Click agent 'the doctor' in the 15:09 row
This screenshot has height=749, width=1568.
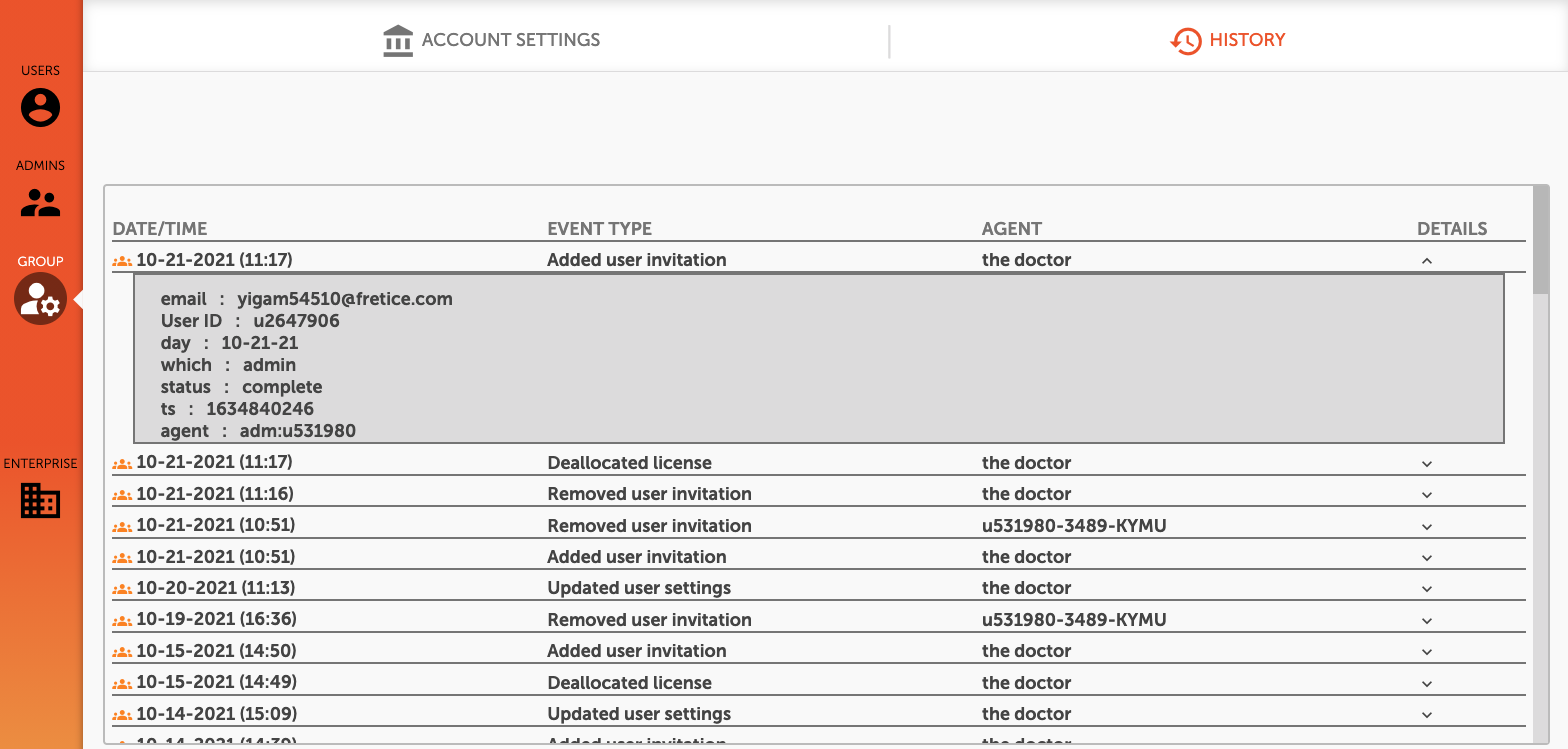pyautogui.click(x=1026, y=714)
